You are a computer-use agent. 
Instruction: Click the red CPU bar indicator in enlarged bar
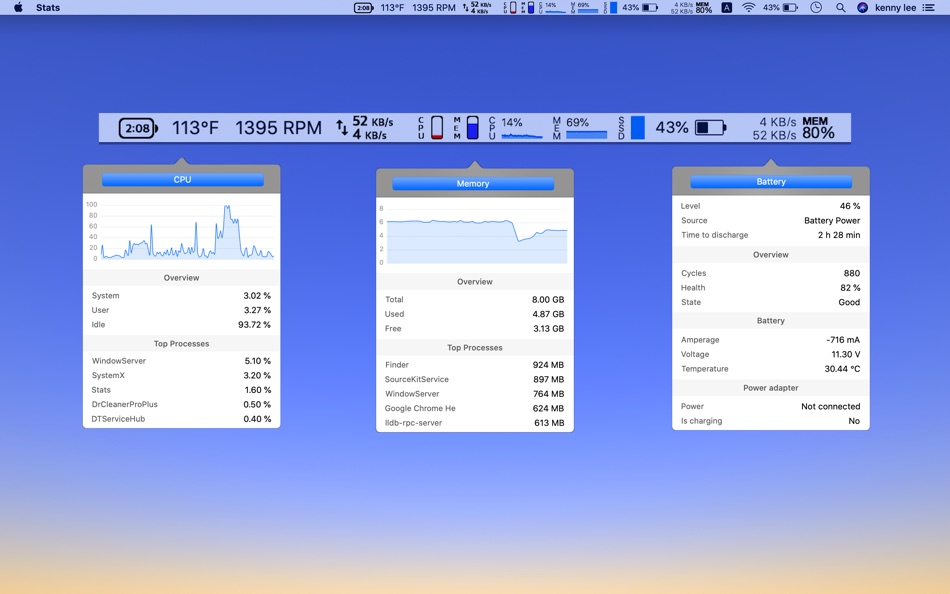437,128
